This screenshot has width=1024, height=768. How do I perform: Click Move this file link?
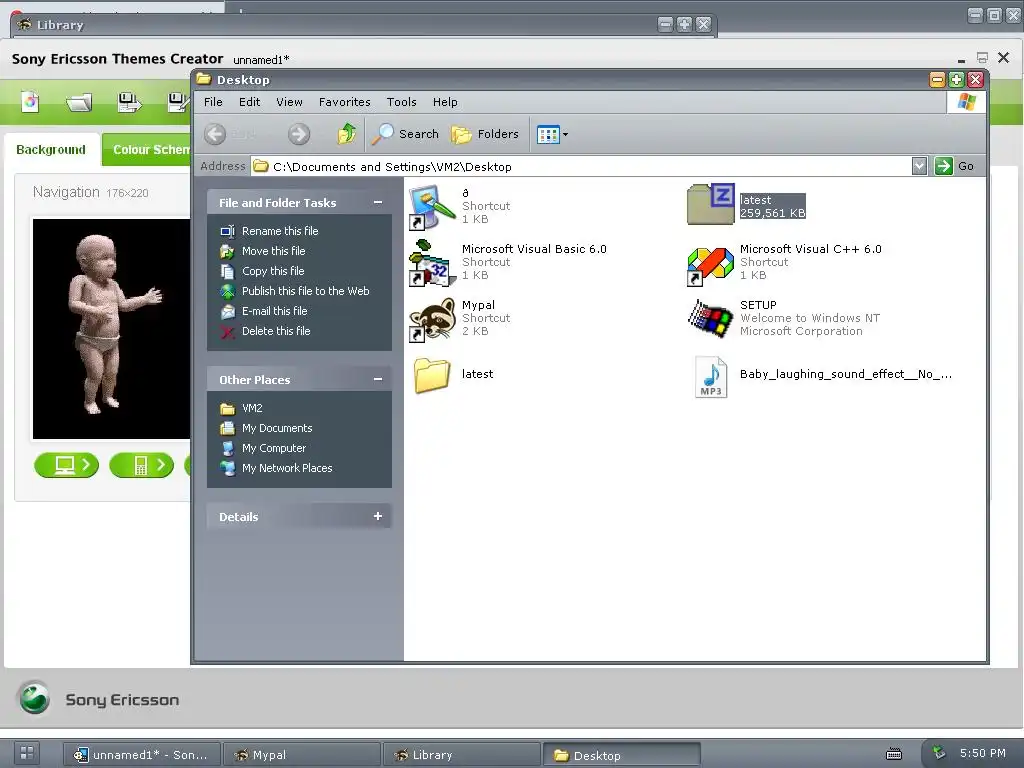click(x=273, y=251)
